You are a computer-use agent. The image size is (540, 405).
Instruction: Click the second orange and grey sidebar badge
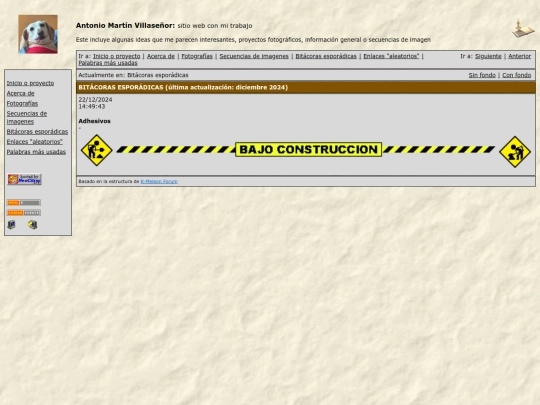(x=24, y=213)
